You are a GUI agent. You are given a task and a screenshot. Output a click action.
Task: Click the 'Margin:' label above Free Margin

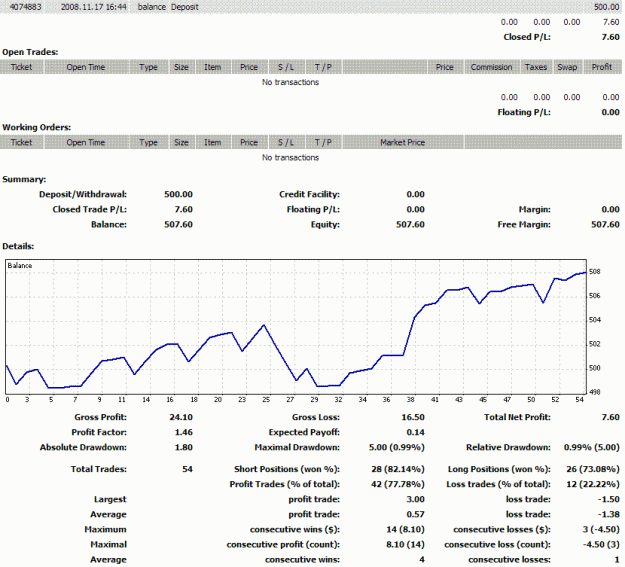[535, 210]
